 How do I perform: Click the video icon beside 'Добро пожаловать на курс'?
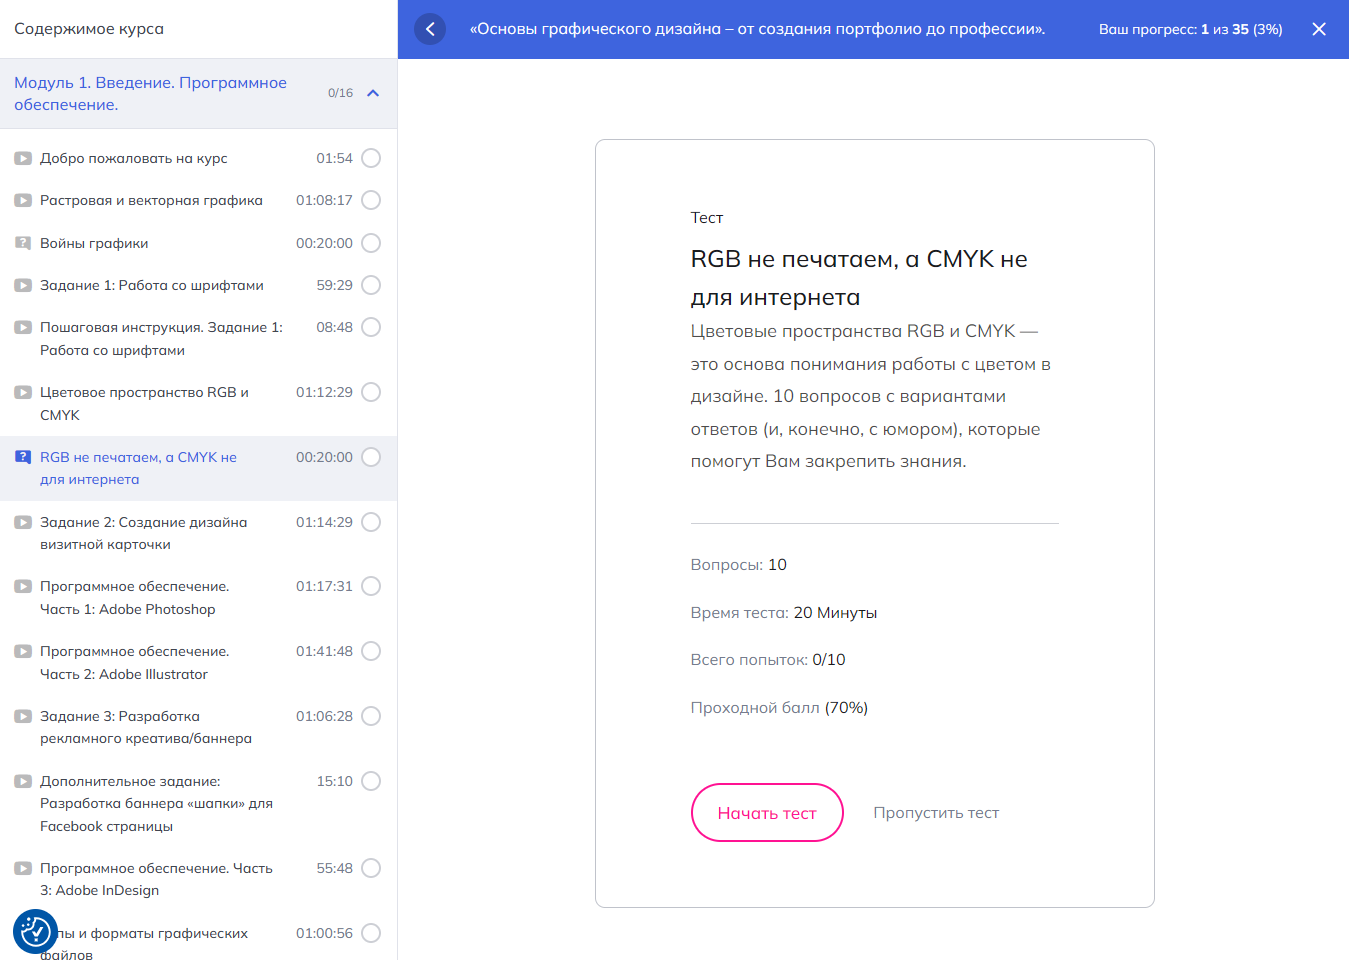pos(23,158)
